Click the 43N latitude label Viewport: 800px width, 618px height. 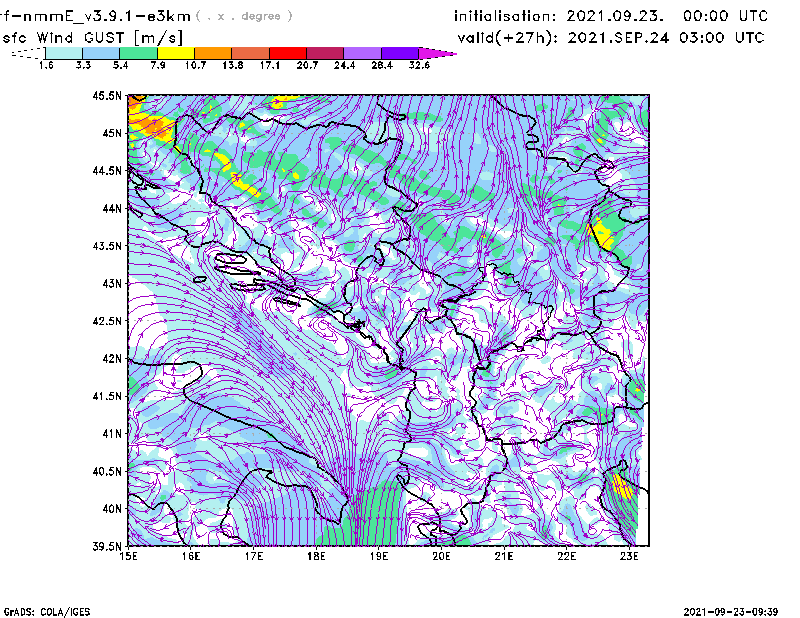[x=112, y=283]
